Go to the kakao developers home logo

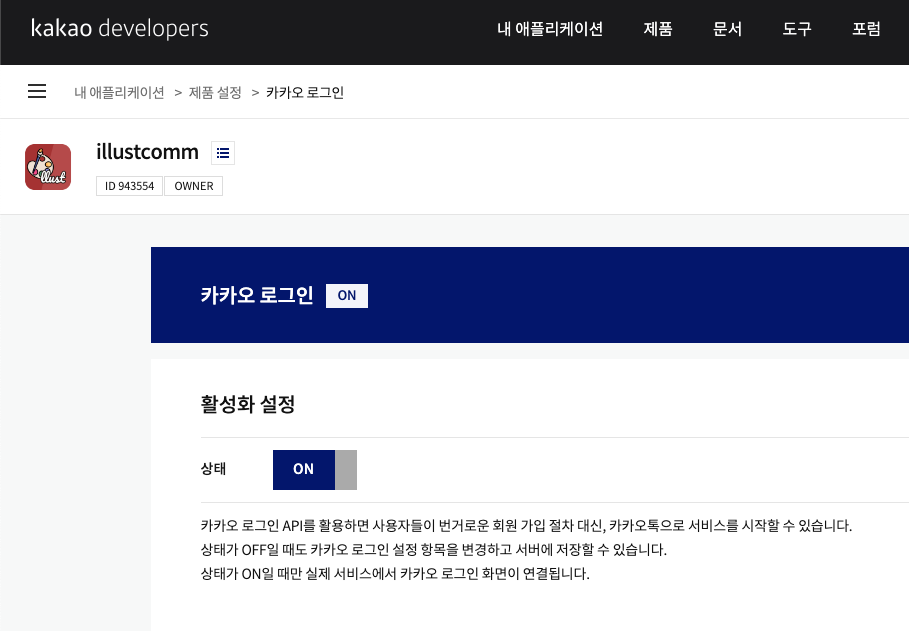click(x=119, y=28)
